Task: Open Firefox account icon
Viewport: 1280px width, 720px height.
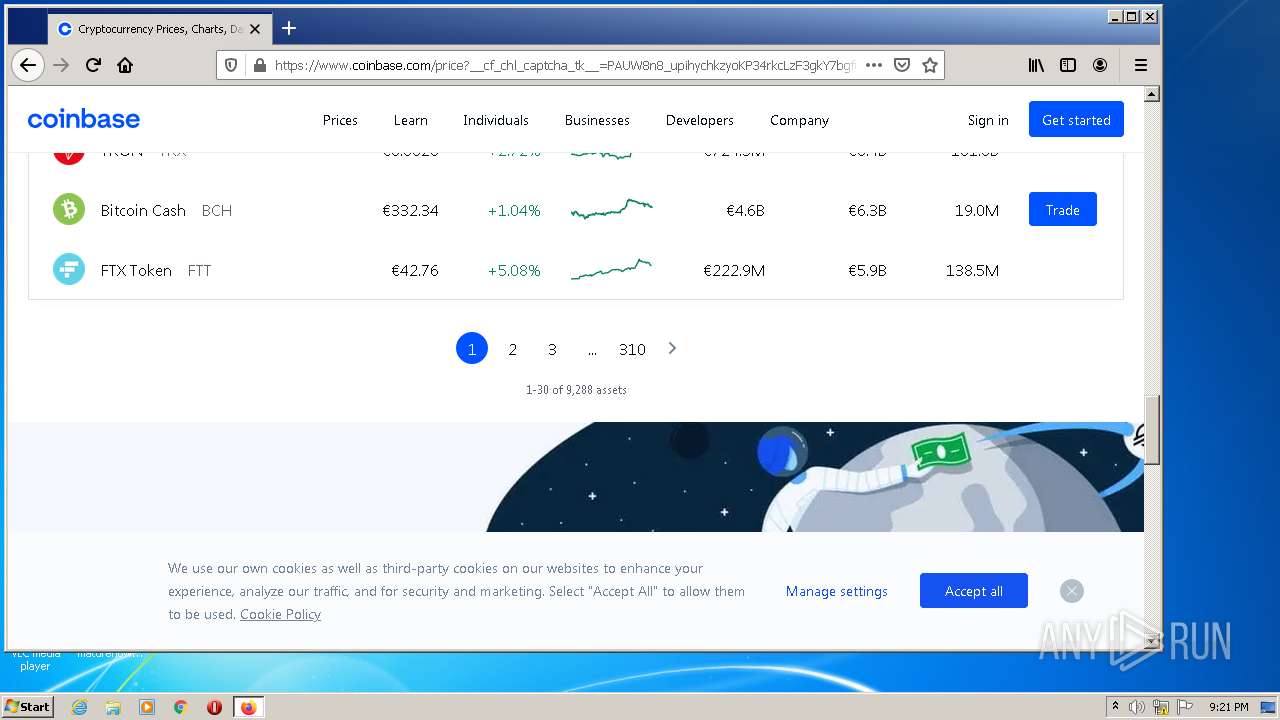Action: (1100, 65)
